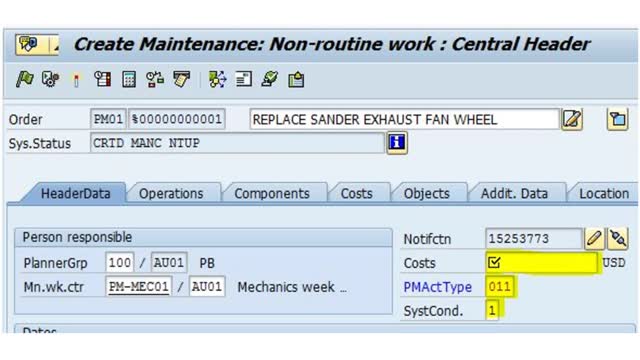Click the scheduling green arrows icon
This screenshot has height=360, width=640.
coord(218,79)
